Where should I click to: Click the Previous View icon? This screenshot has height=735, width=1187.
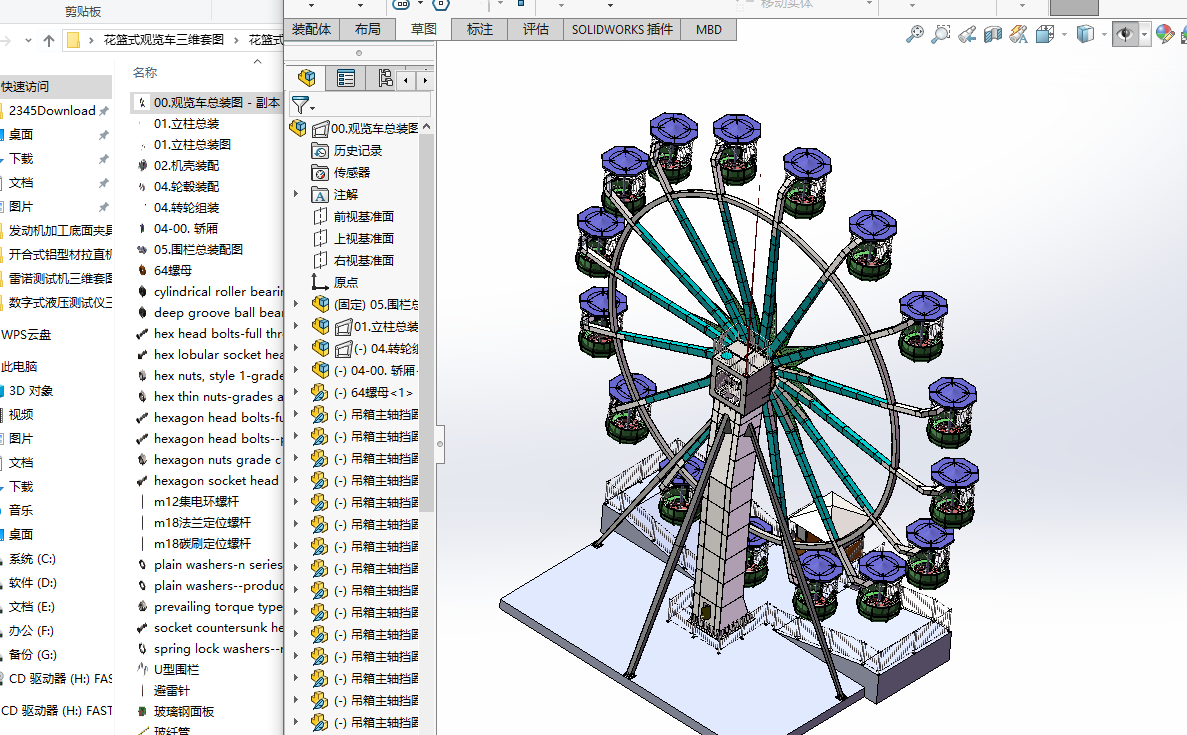point(967,35)
